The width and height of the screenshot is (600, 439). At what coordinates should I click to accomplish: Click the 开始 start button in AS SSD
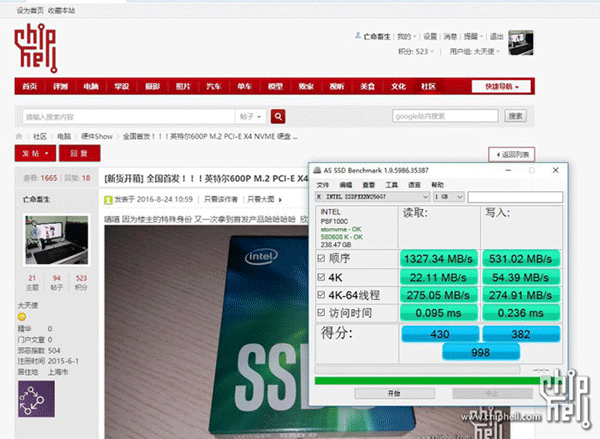coord(395,393)
